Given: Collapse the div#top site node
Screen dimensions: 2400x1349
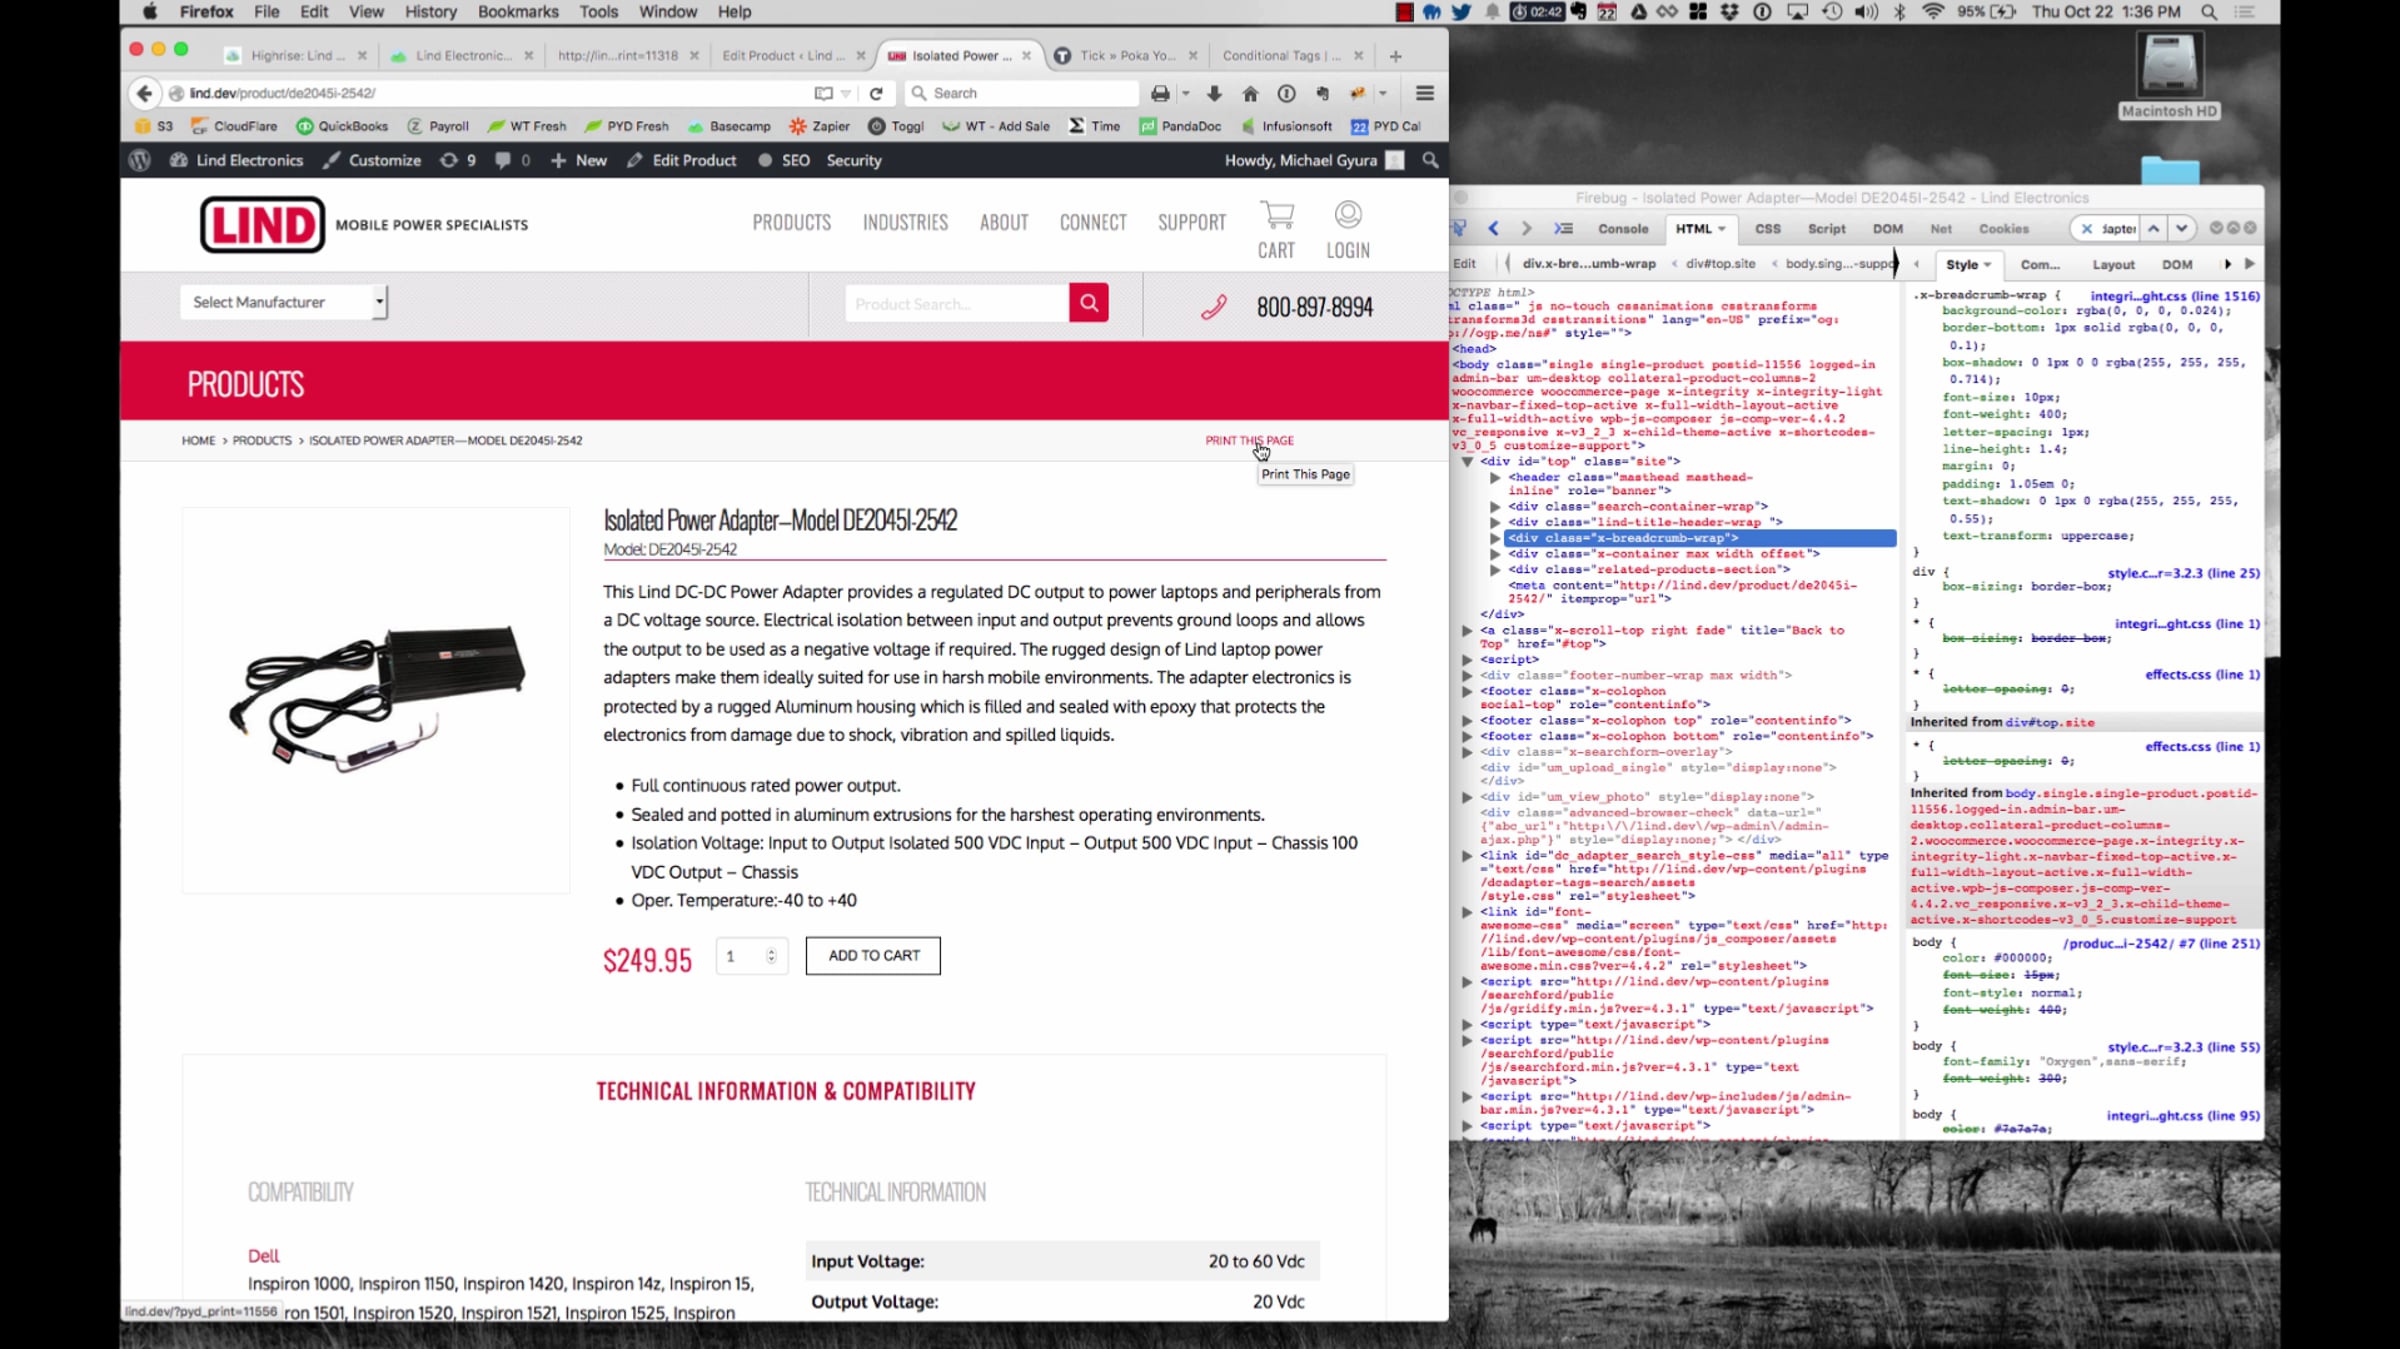Looking at the screenshot, I should coord(1467,462).
